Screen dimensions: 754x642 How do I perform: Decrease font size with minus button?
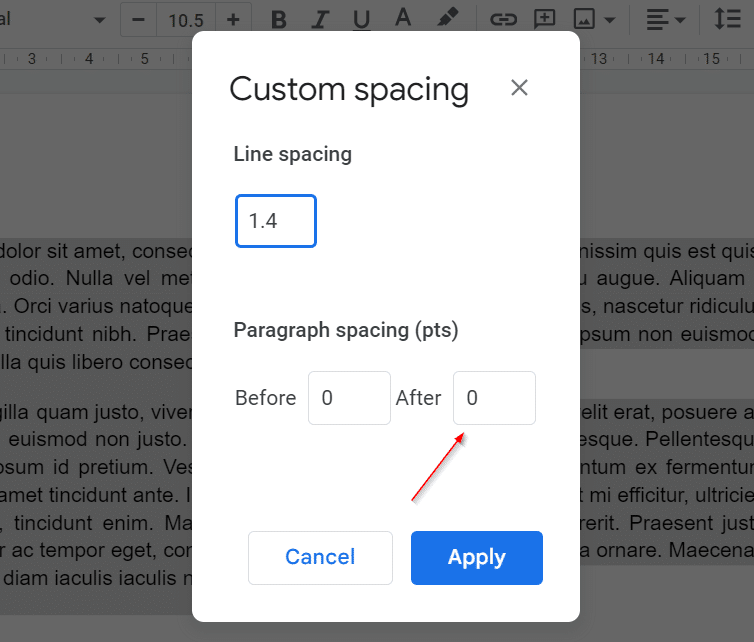tap(138, 20)
